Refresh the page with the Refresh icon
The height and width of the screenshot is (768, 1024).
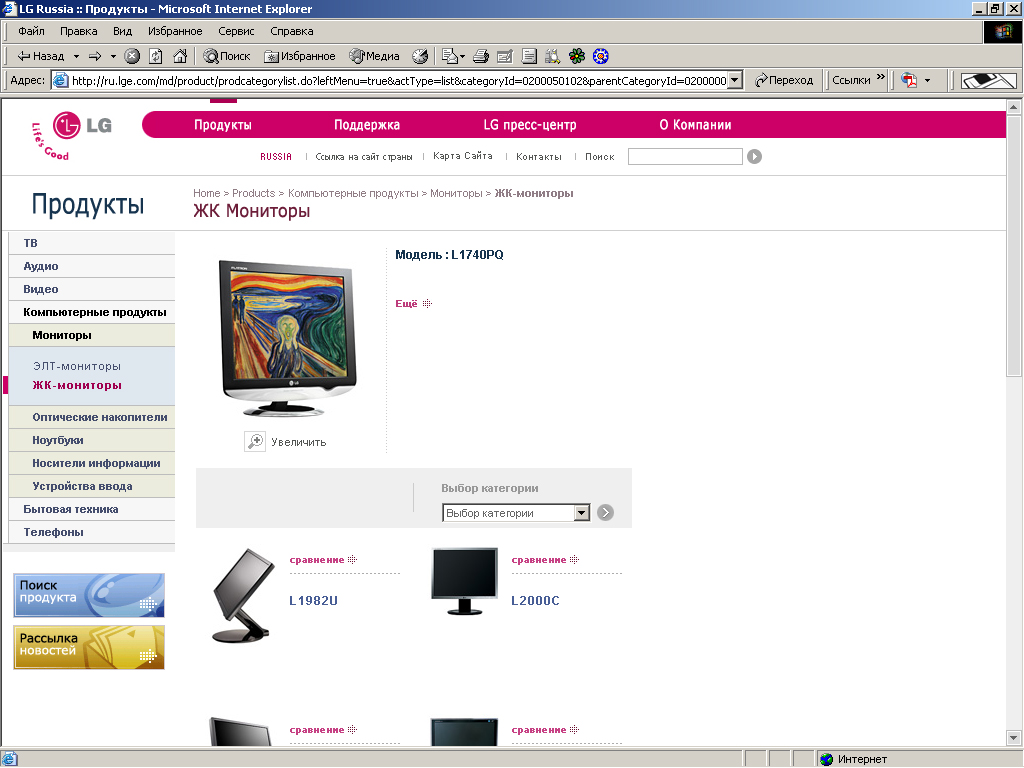(155, 56)
